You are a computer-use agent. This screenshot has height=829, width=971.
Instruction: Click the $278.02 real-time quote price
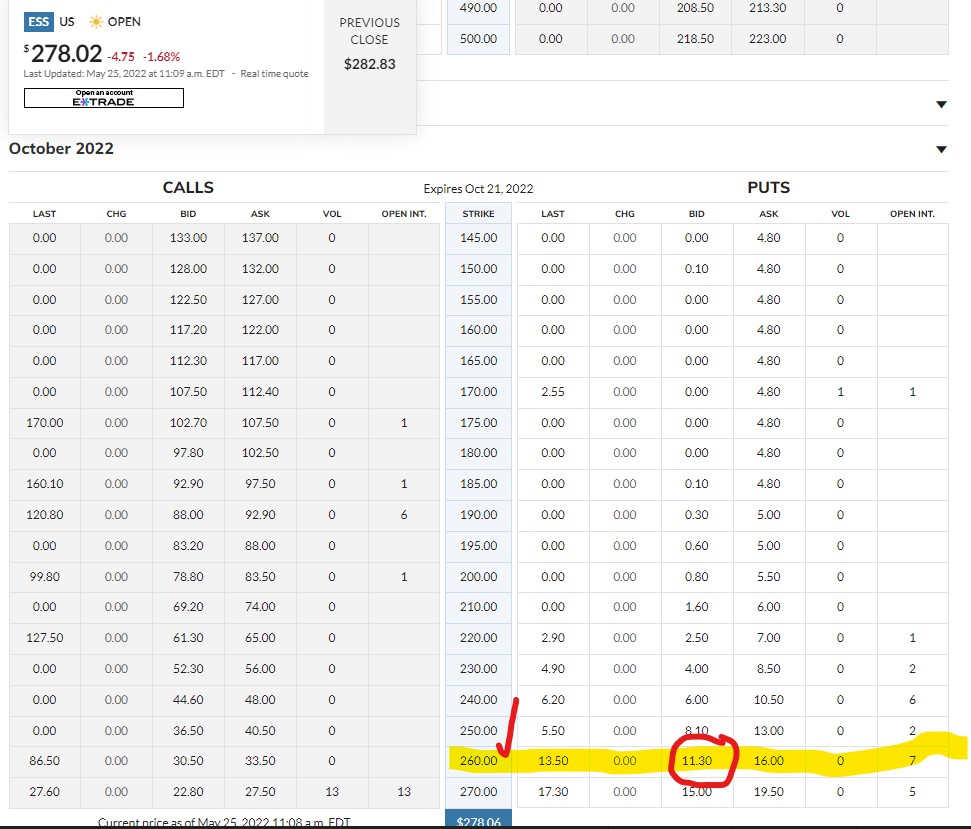tap(62, 53)
